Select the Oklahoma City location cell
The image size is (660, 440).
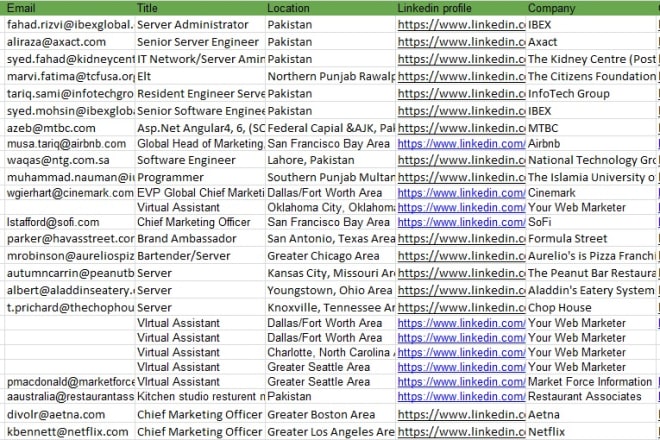(330, 207)
